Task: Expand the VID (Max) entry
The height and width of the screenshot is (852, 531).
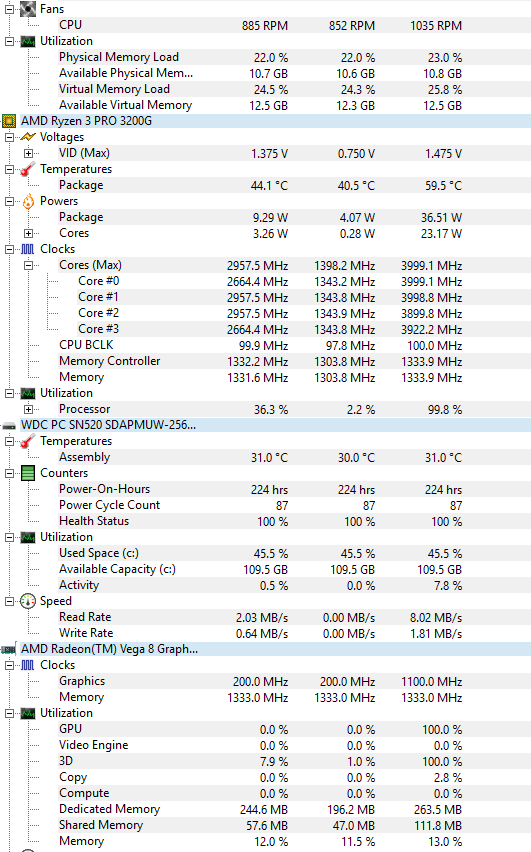Action: pyautogui.click(x=28, y=153)
